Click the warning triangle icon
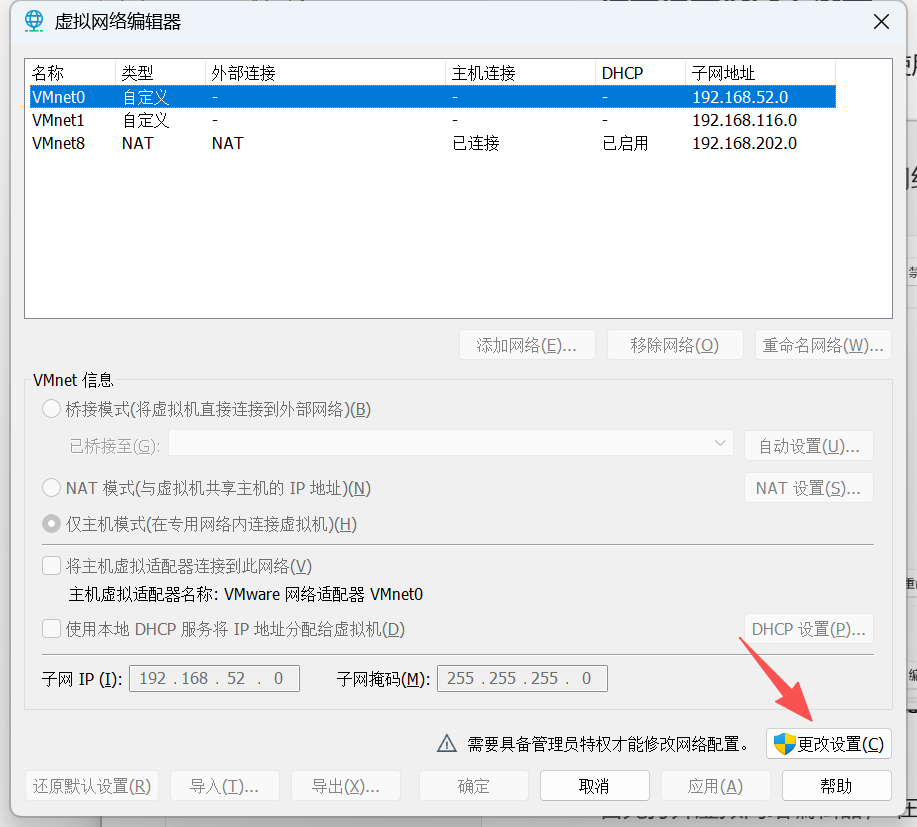The width and height of the screenshot is (917, 827). pyautogui.click(x=447, y=743)
